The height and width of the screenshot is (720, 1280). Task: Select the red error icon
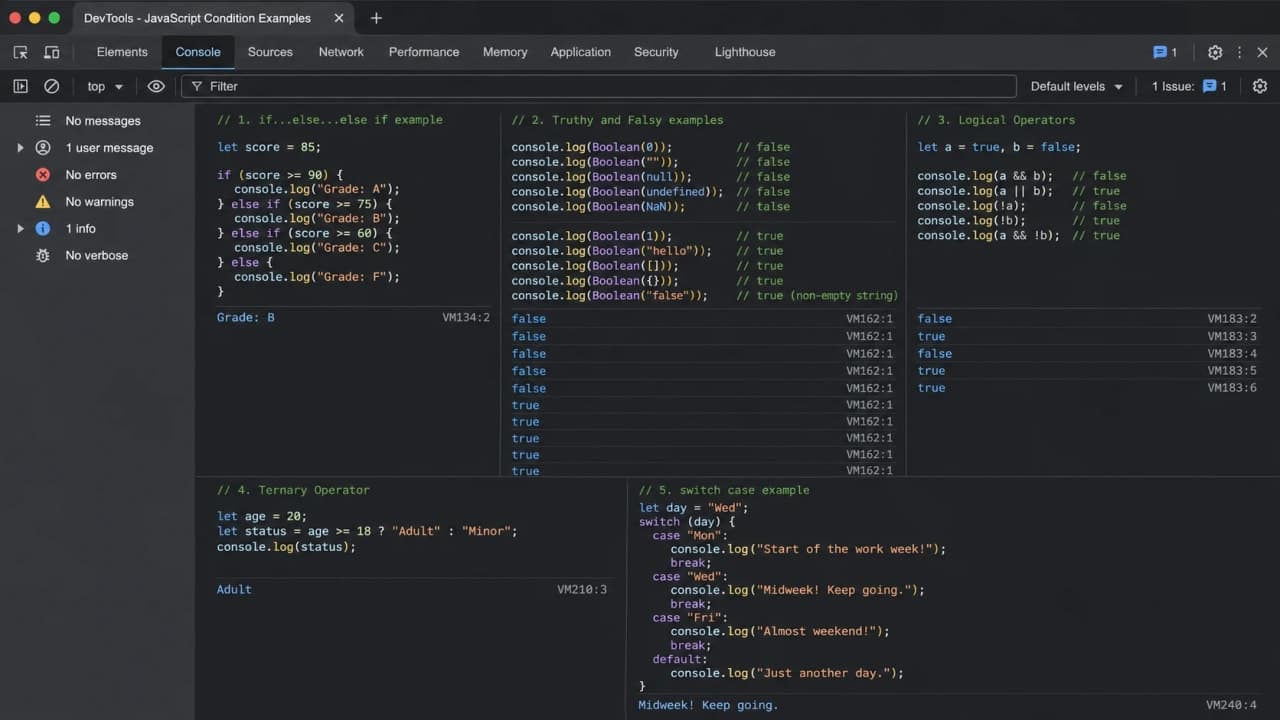43,174
